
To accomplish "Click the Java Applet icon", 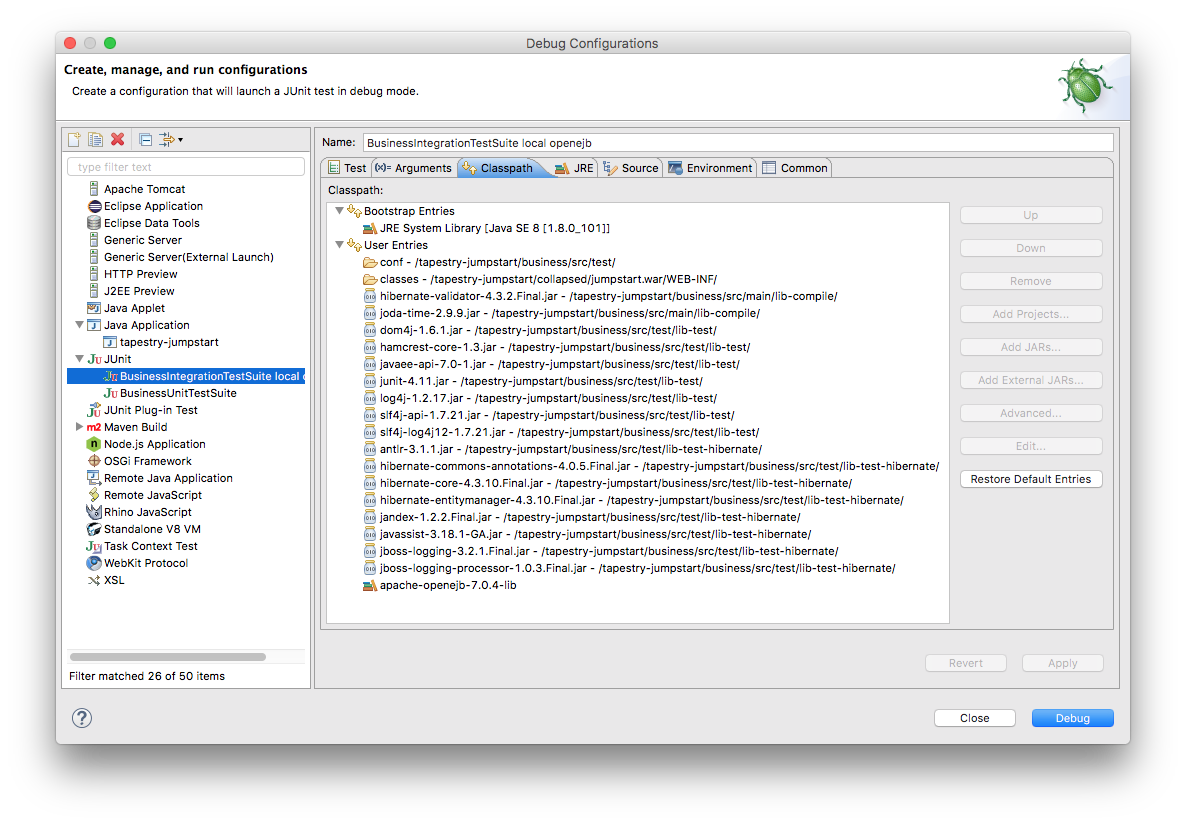I will tap(94, 308).
